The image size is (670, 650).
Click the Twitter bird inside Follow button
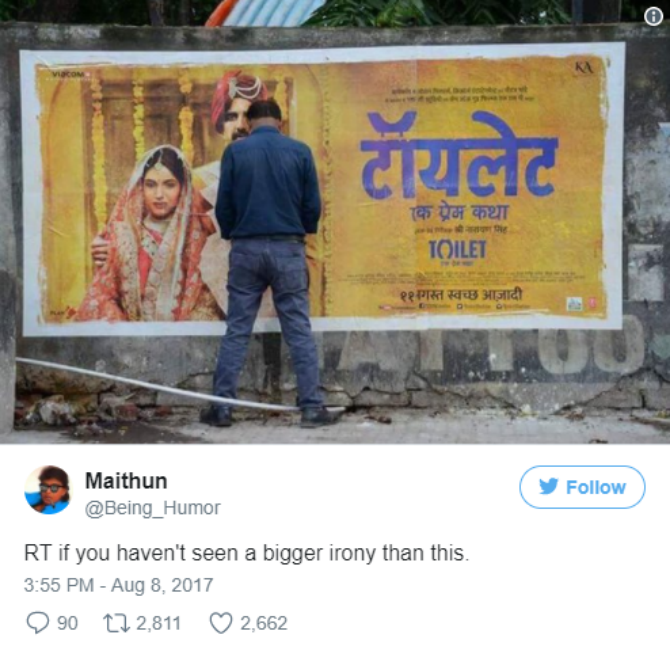[549, 486]
